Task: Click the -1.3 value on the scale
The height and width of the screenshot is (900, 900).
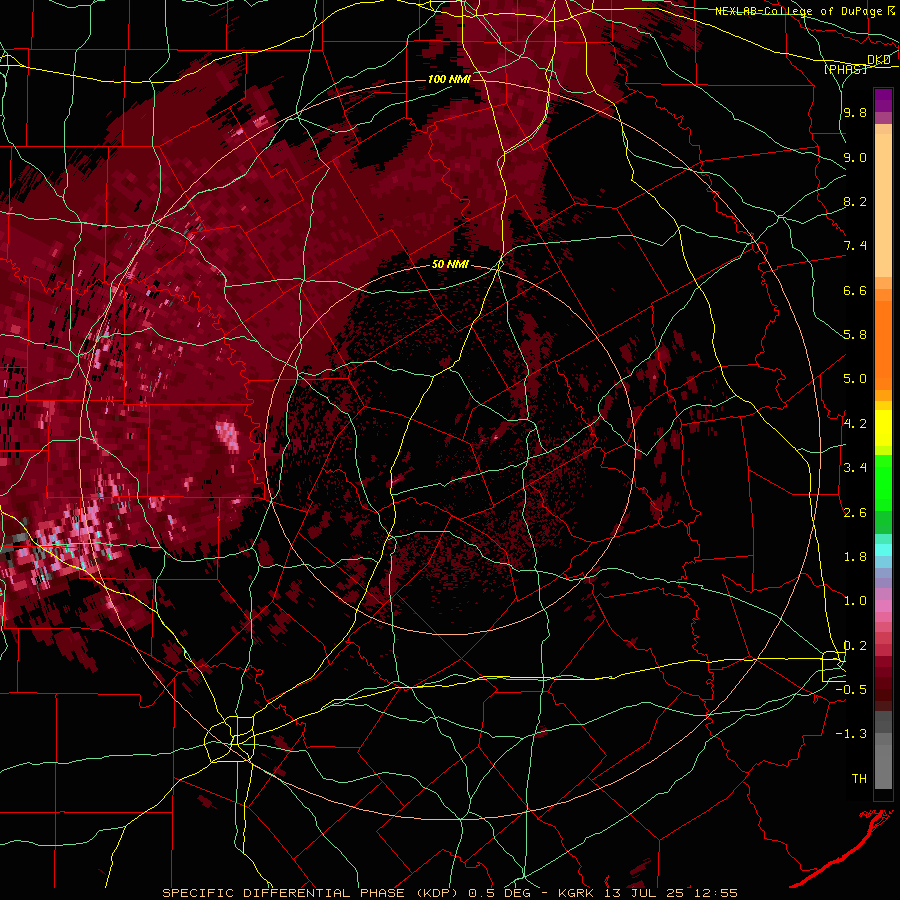Action: [851, 734]
